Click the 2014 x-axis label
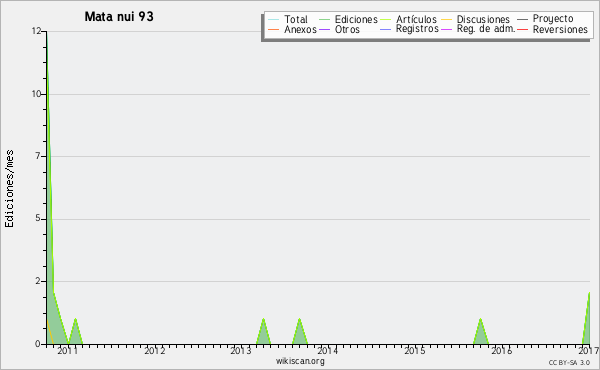The image size is (600, 370). [x=328, y=351]
